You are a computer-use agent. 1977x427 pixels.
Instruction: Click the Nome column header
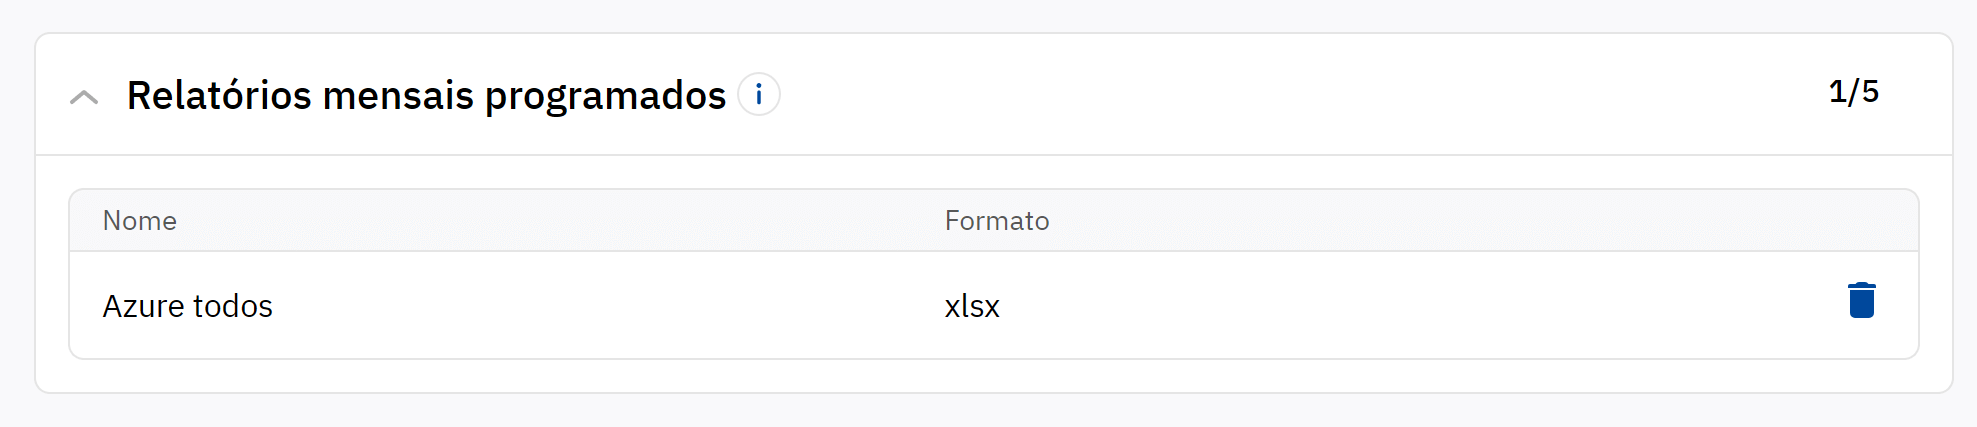click(x=140, y=221)
